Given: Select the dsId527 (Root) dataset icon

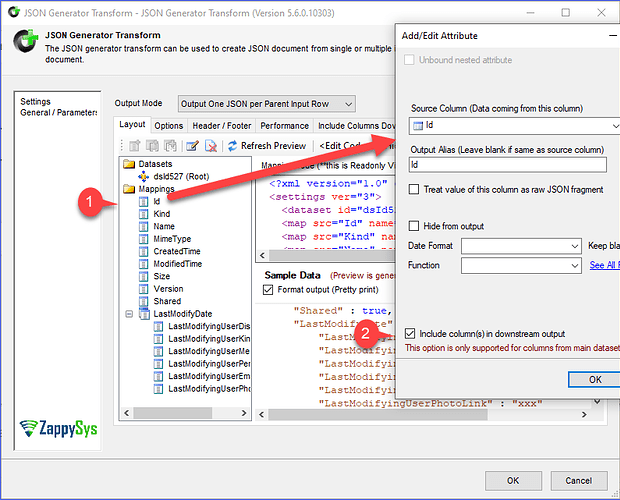Looking at the screenshot, I should 144,177.
